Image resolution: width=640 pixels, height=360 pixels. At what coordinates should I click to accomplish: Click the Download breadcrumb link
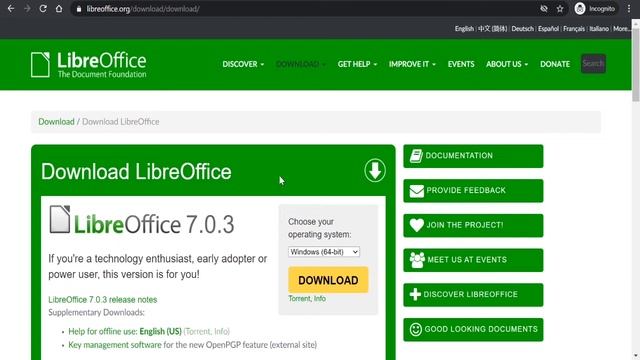tap(56, 122)
